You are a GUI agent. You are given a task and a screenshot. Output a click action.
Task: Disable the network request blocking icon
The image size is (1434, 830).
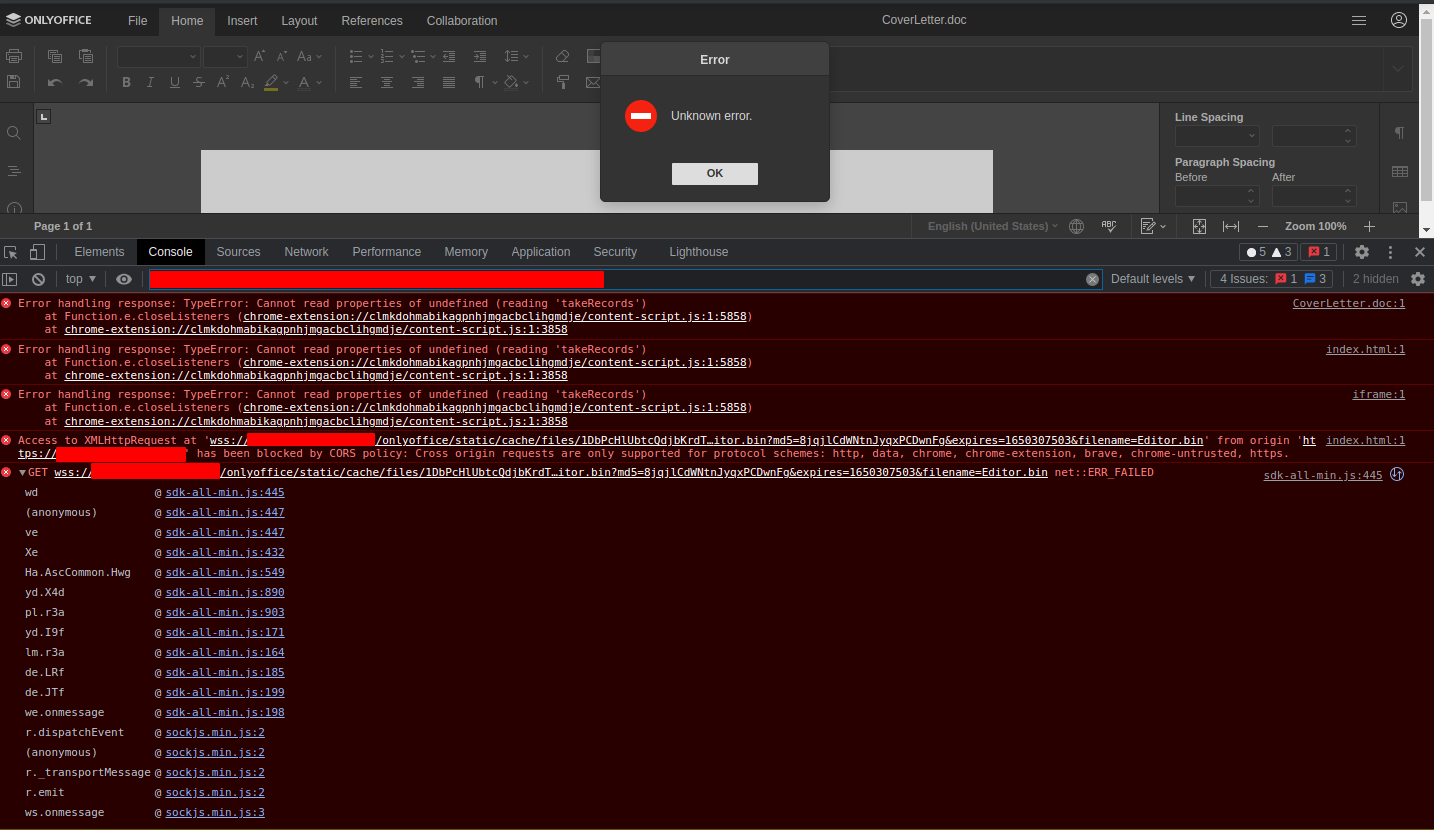[x=38, y=278]
